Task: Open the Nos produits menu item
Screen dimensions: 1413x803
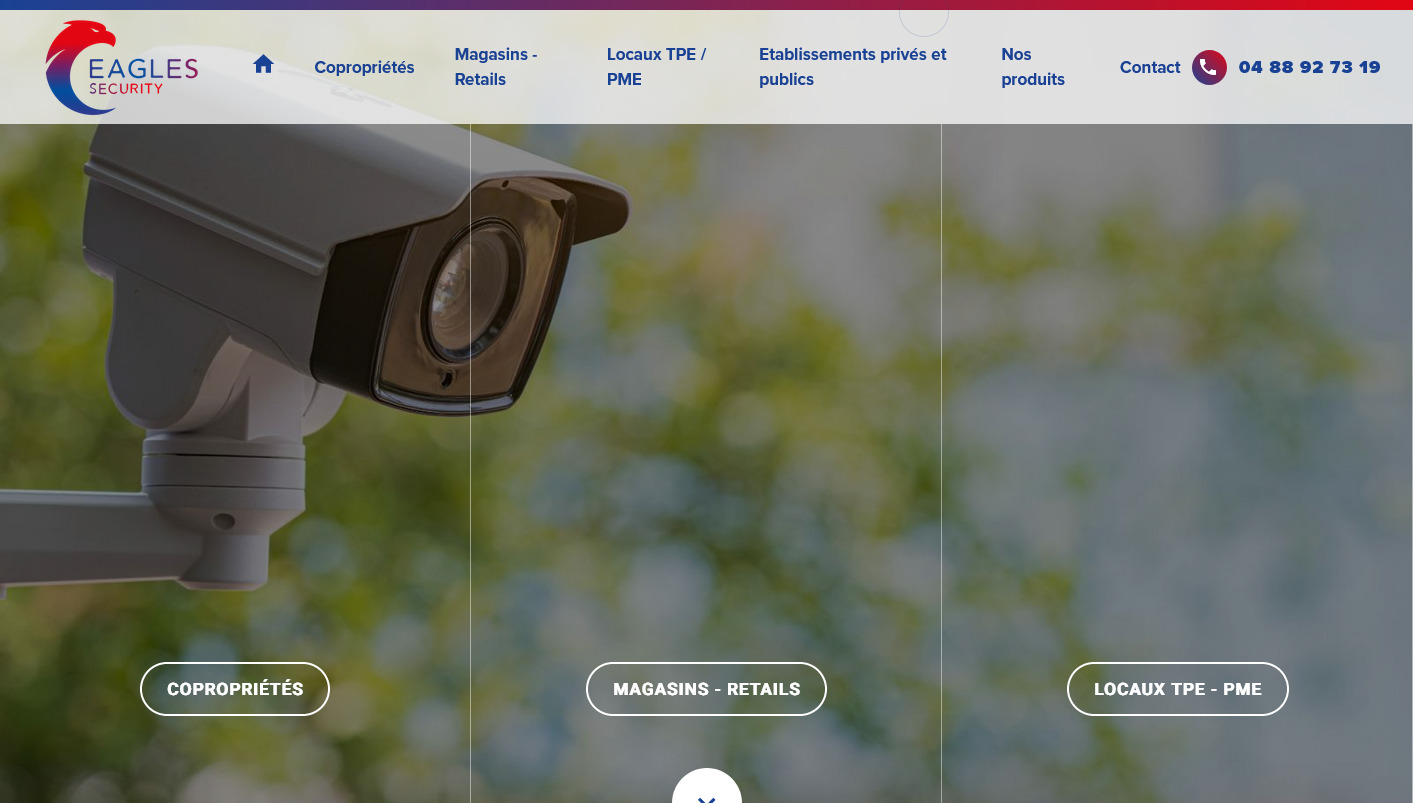Action: (1032, 67)
